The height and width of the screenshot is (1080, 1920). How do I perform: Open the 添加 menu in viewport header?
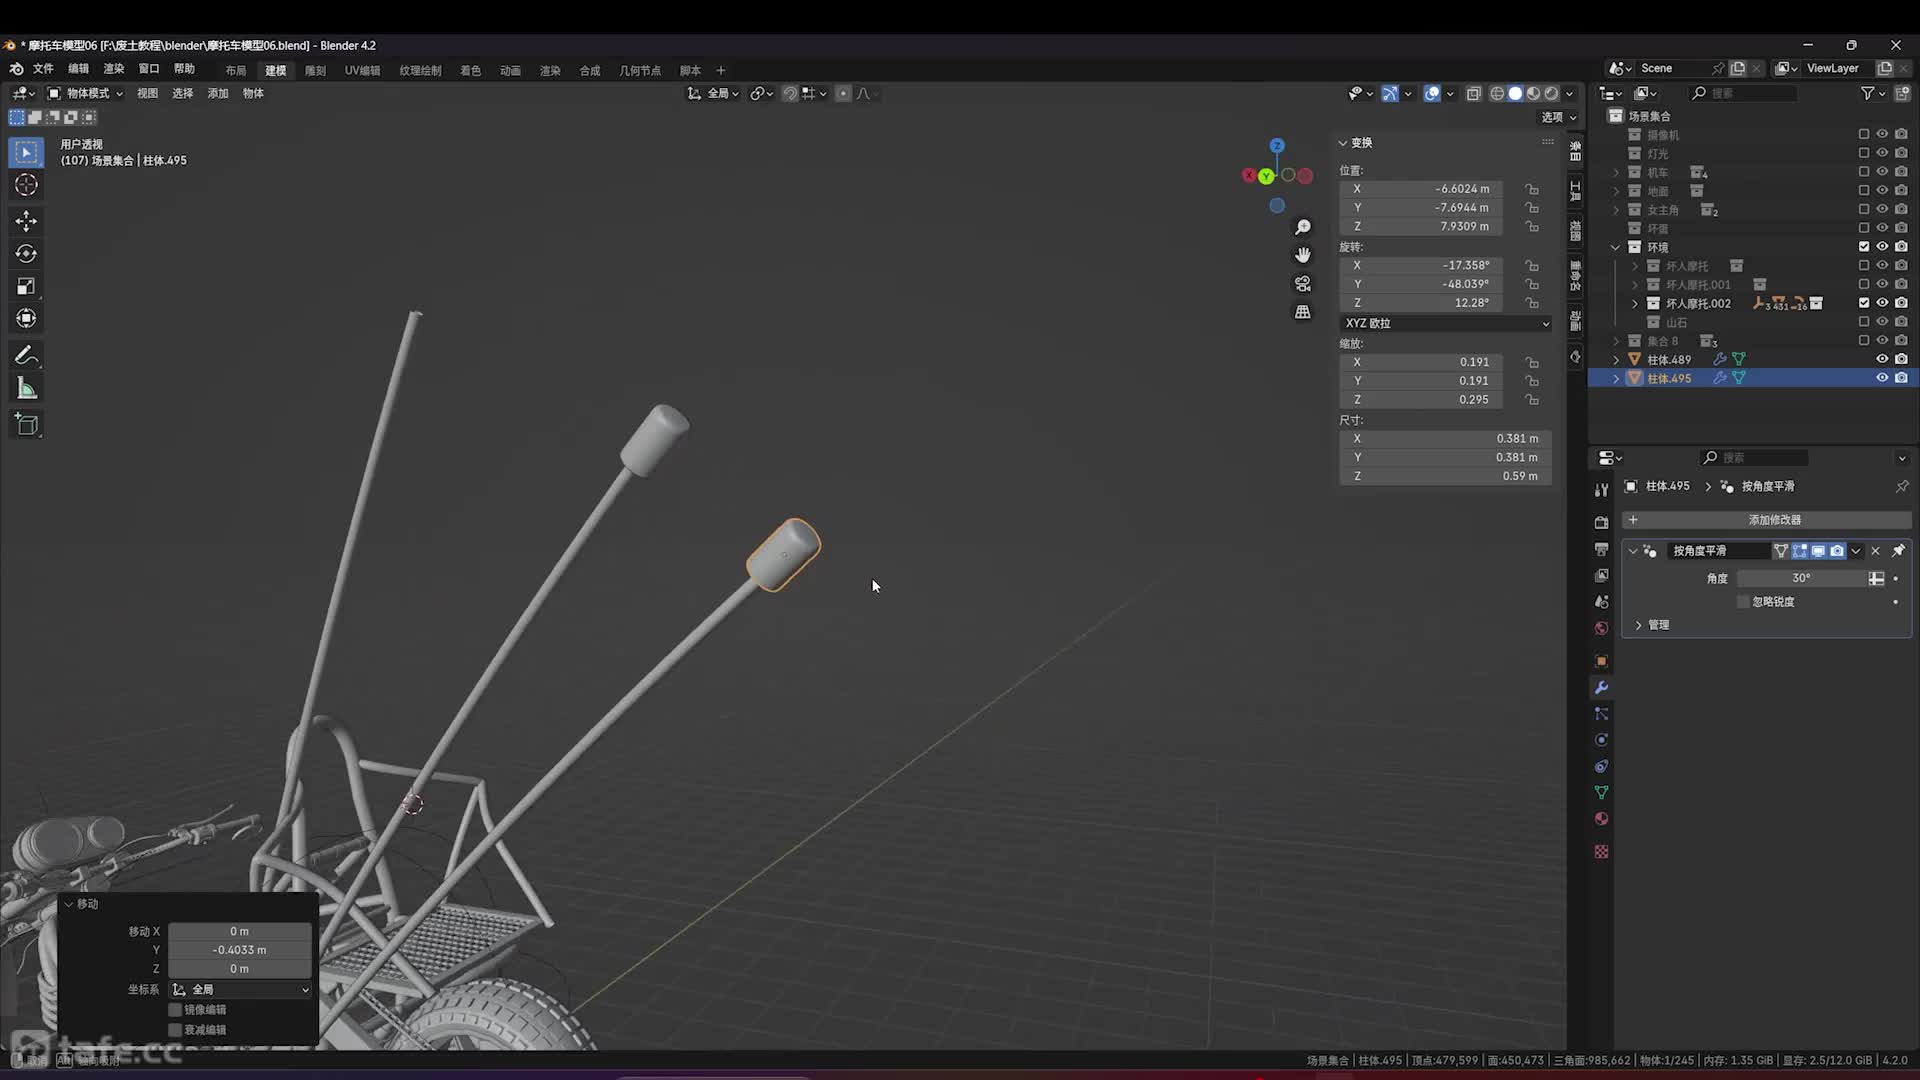(218, 93)
